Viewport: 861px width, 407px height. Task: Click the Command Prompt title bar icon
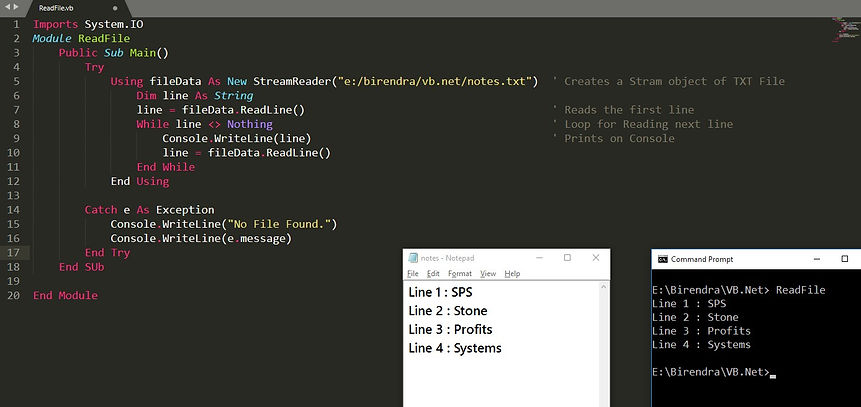[x=663, y=259]
